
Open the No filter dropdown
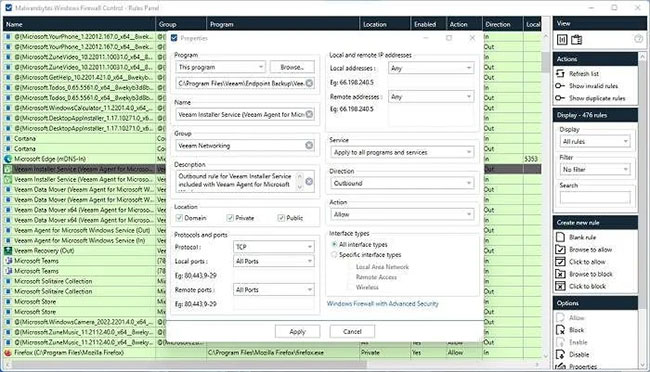click(595, 169)
